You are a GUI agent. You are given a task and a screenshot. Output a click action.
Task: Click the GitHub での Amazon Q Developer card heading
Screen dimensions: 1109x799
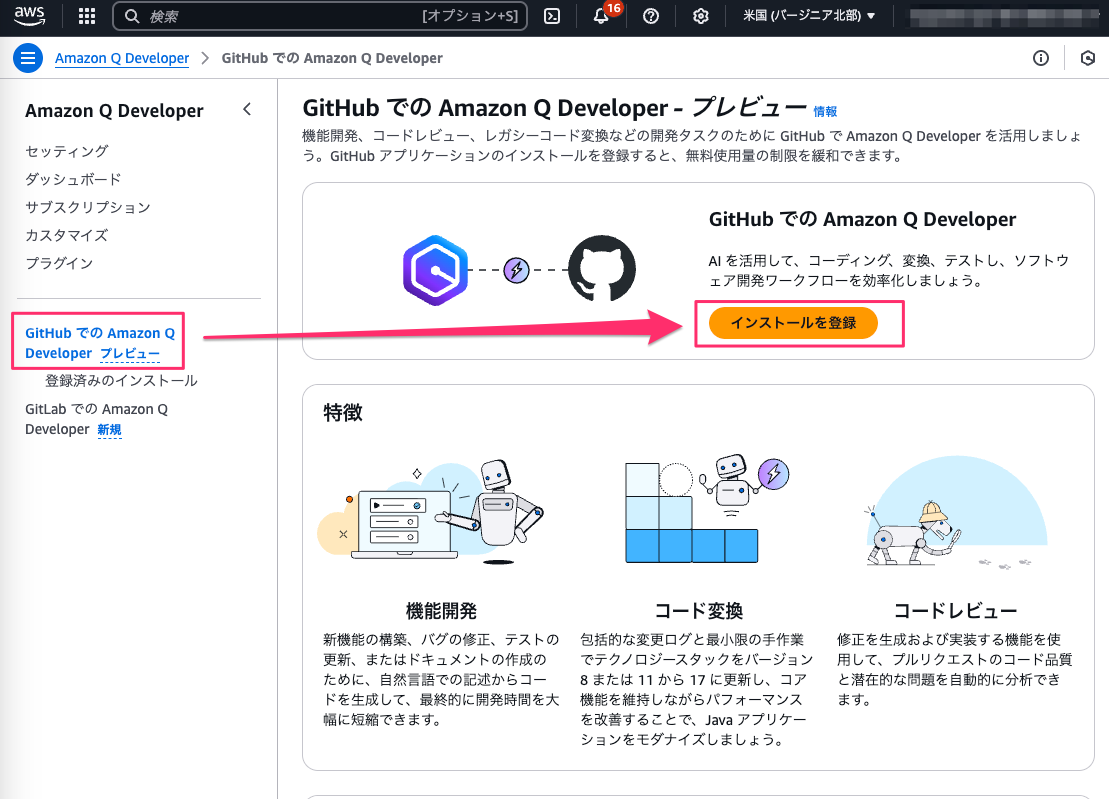pyautogui.click(x=862, y=219)
